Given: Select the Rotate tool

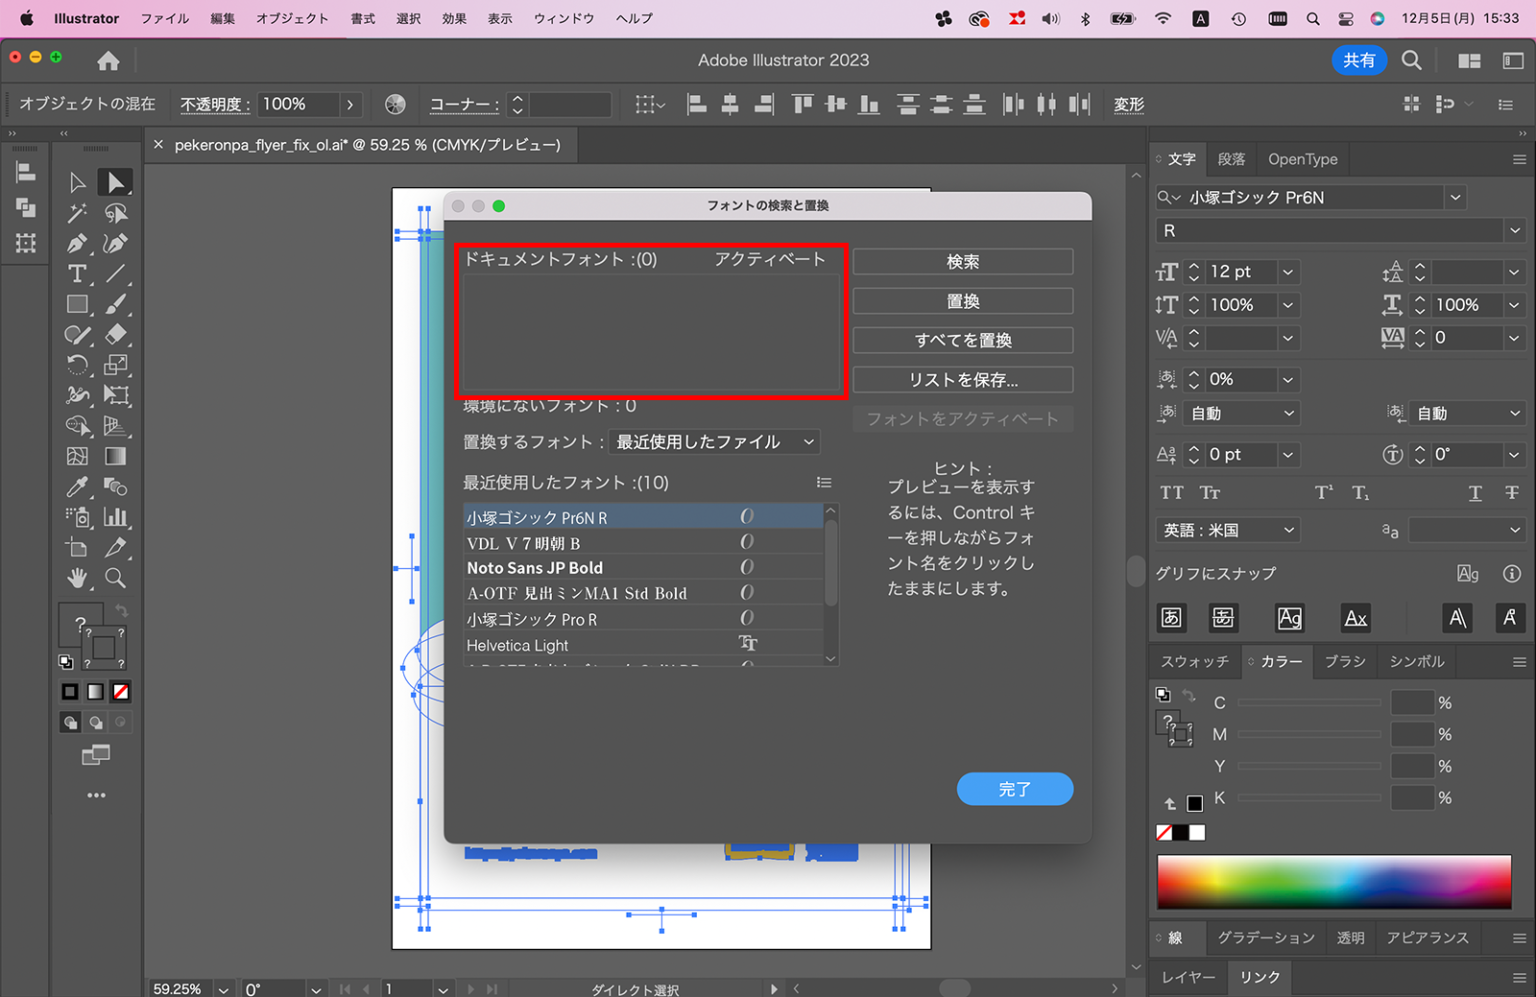Looking at the screenshot, I should pos(78,365).
